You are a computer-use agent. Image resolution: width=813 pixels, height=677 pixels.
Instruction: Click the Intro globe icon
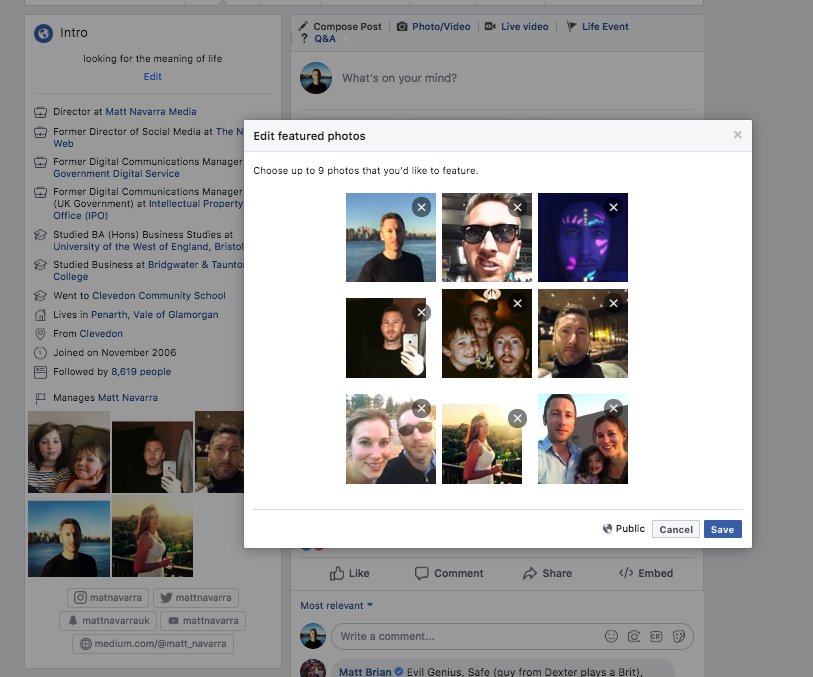tap(44, 33)
